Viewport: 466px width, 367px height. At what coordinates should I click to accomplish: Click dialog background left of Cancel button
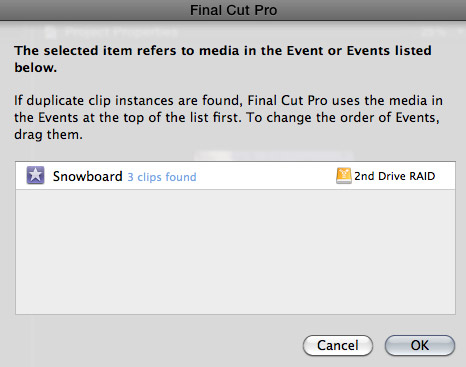coord(157,345)
